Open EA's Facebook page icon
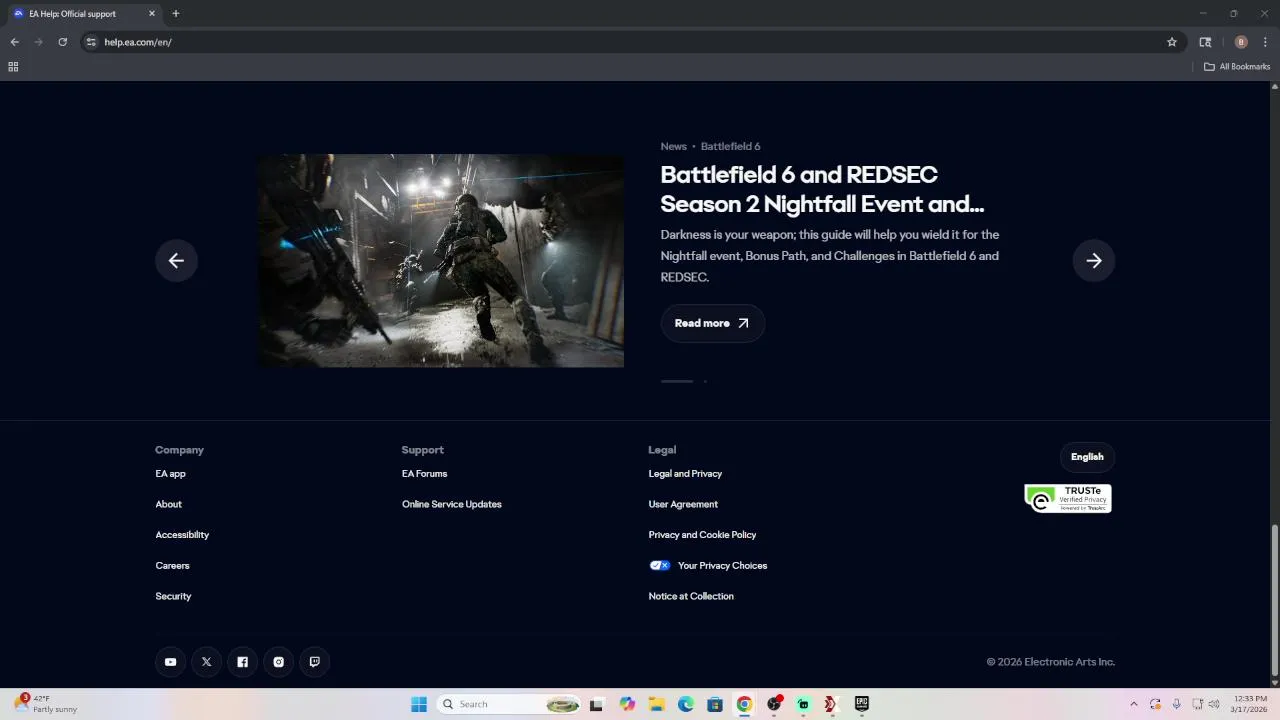 [242, 662]
